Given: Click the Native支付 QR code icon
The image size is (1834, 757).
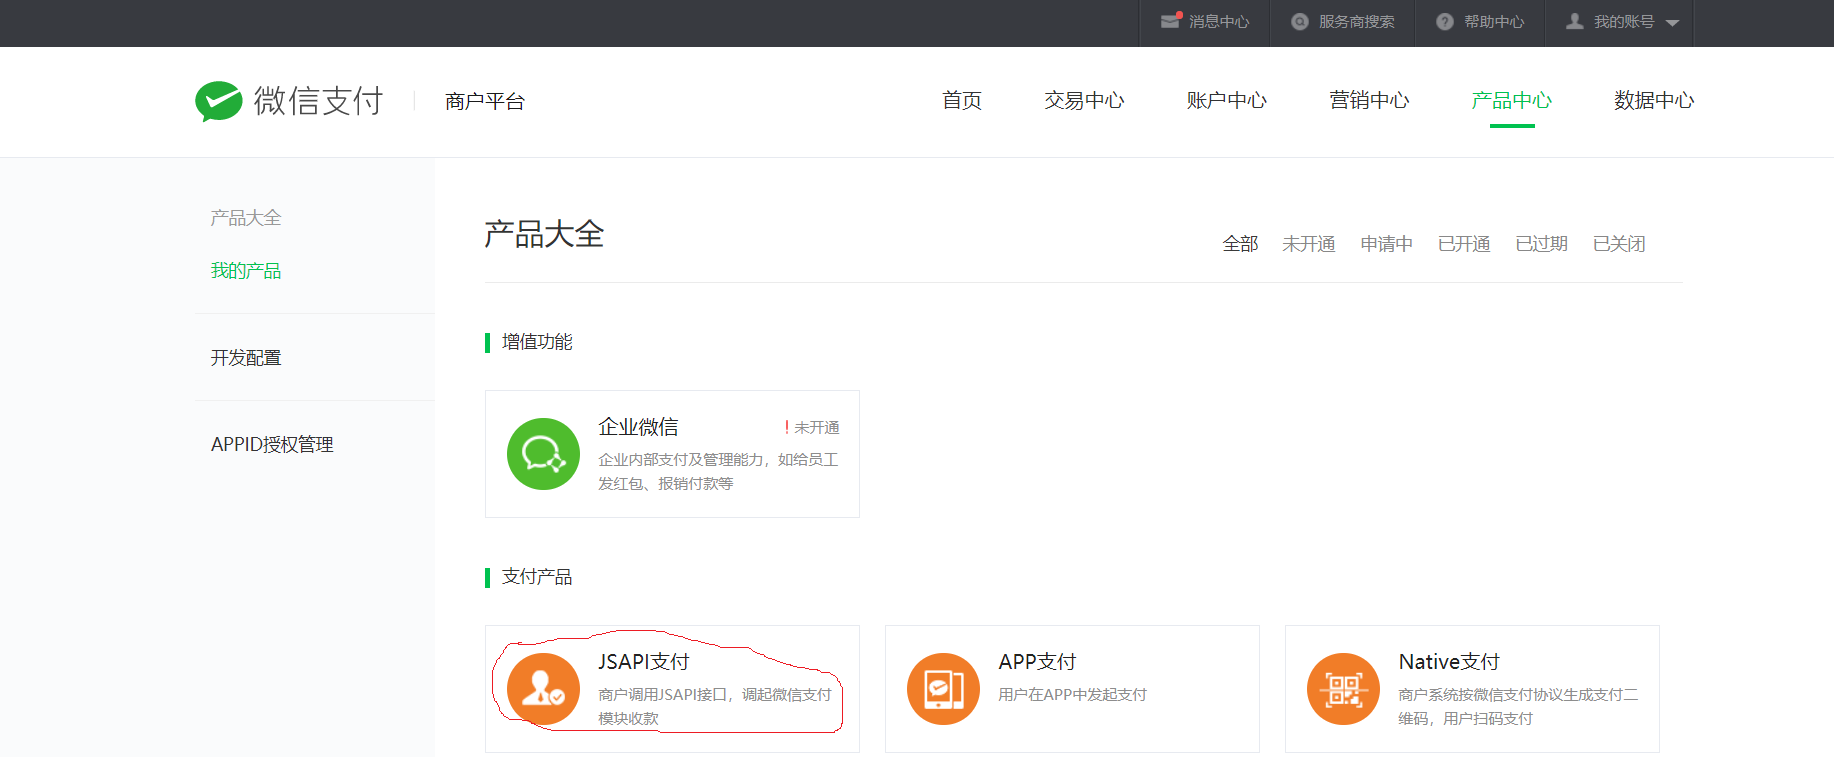Looking at the screenshot, I should pyautogui.click(x=1343, y=689).
